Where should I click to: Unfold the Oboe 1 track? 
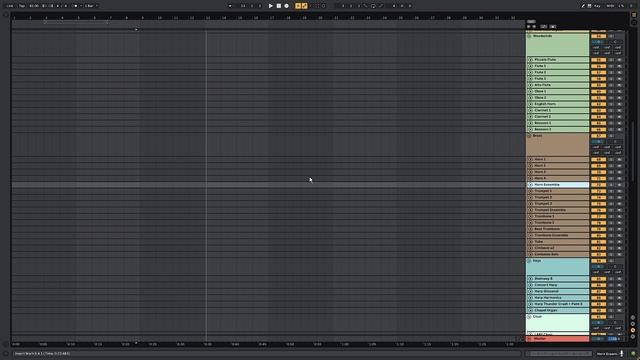pyautogui.click(x=531, y=91)
